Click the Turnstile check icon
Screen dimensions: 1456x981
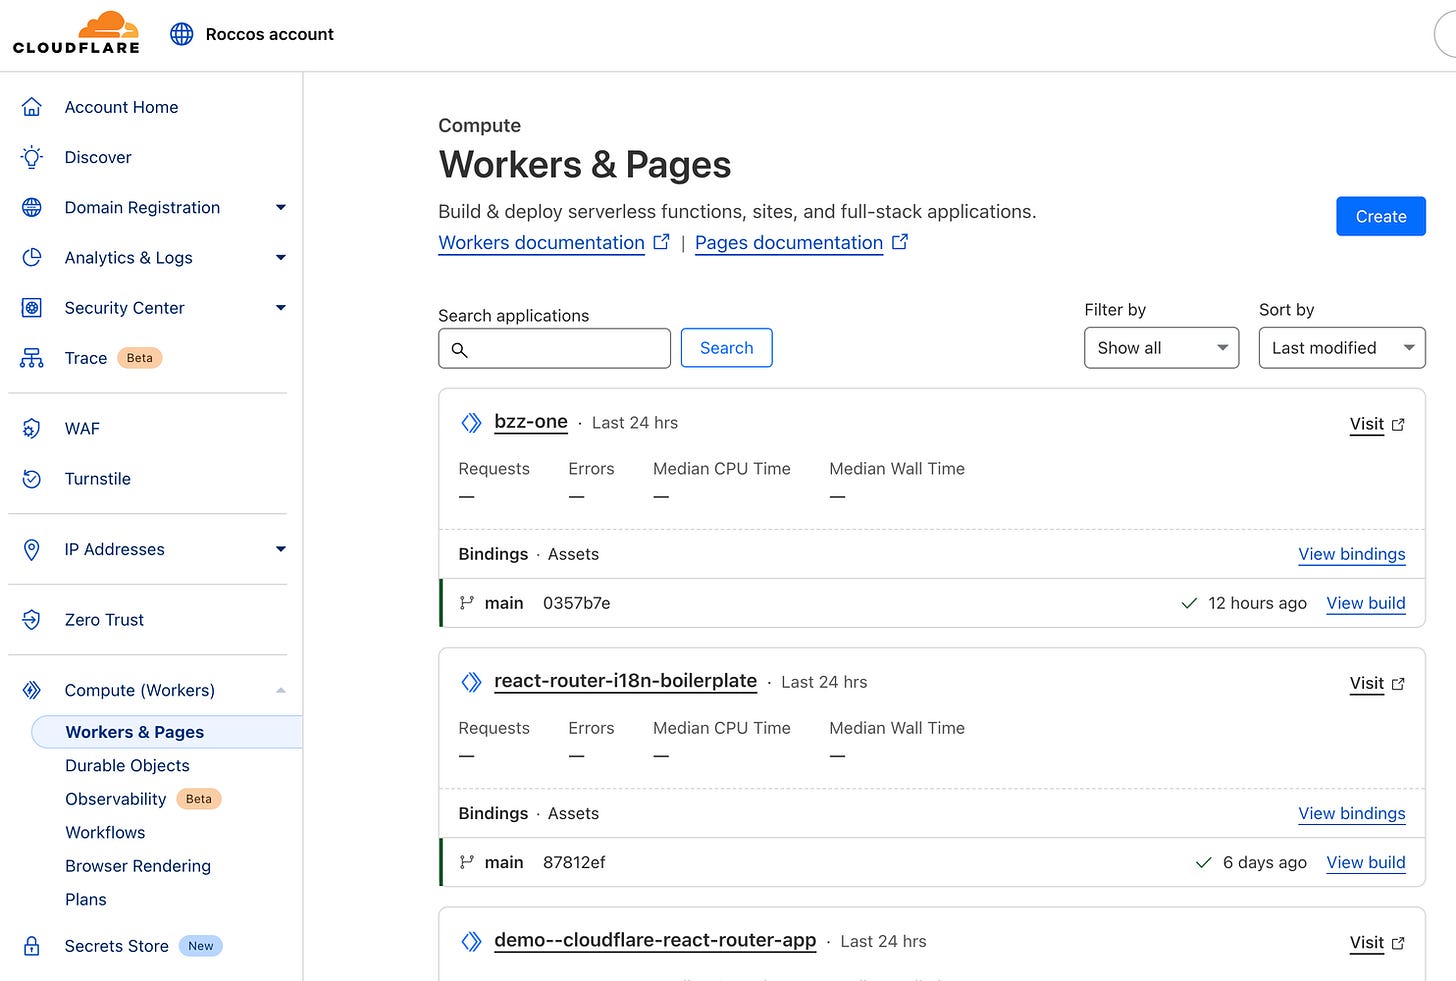pos(32,479)
